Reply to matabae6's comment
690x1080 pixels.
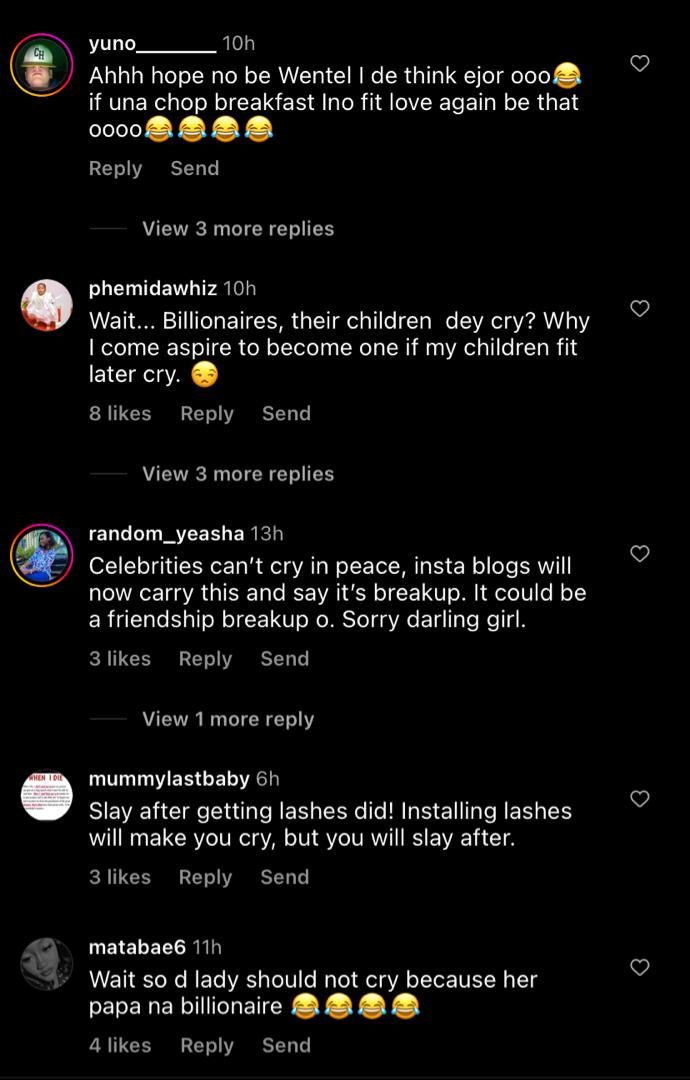[207, 1046]
